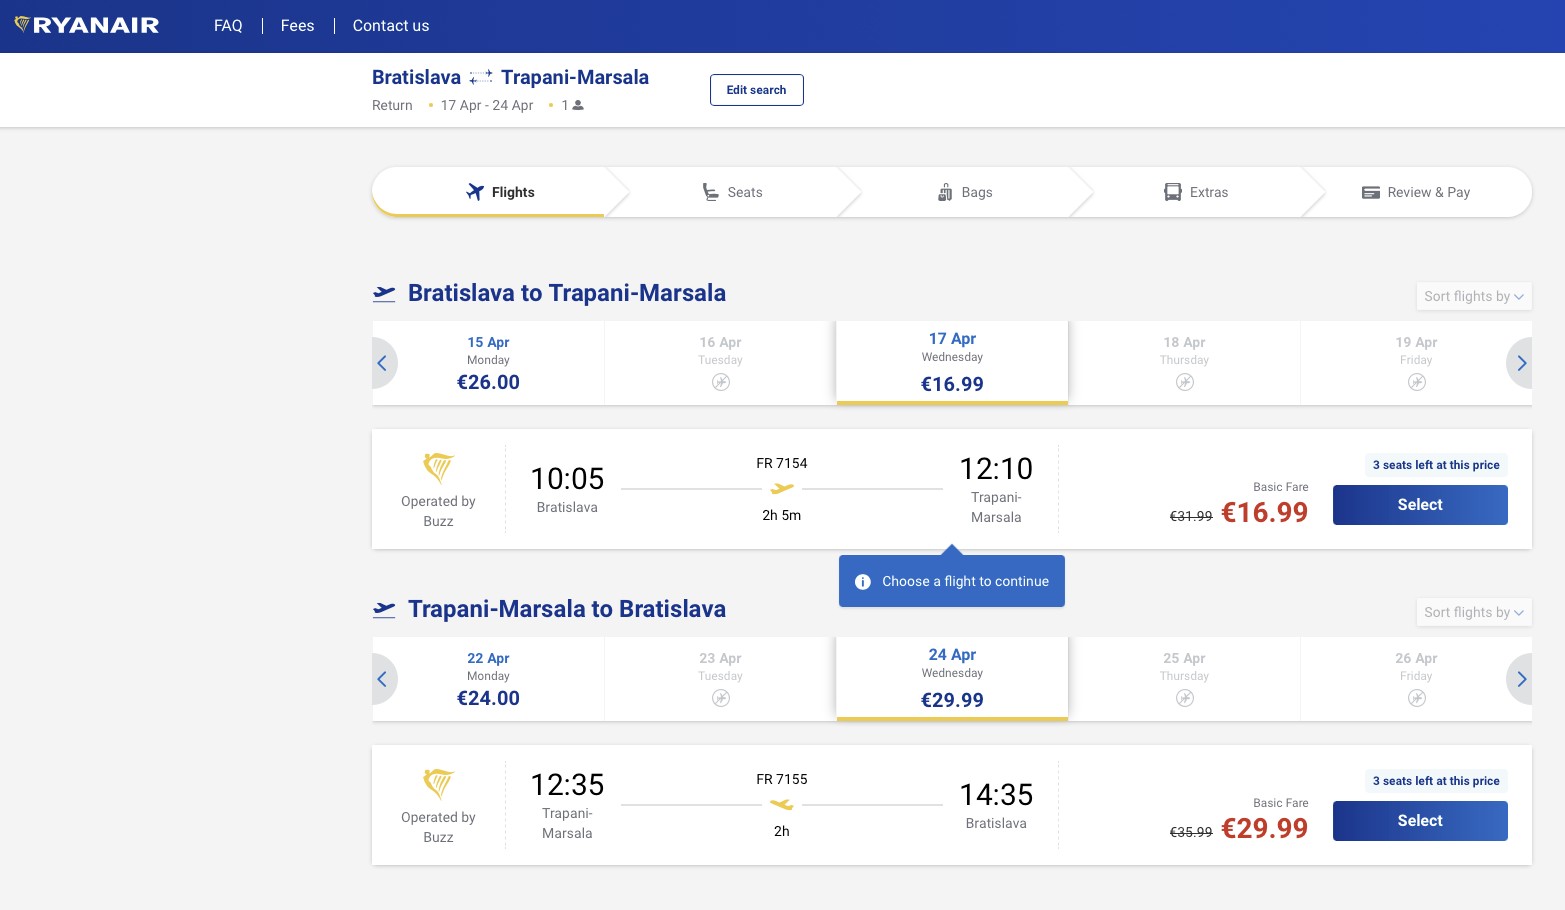
Task: Open the Review & Pay step
Action: 1416,192
